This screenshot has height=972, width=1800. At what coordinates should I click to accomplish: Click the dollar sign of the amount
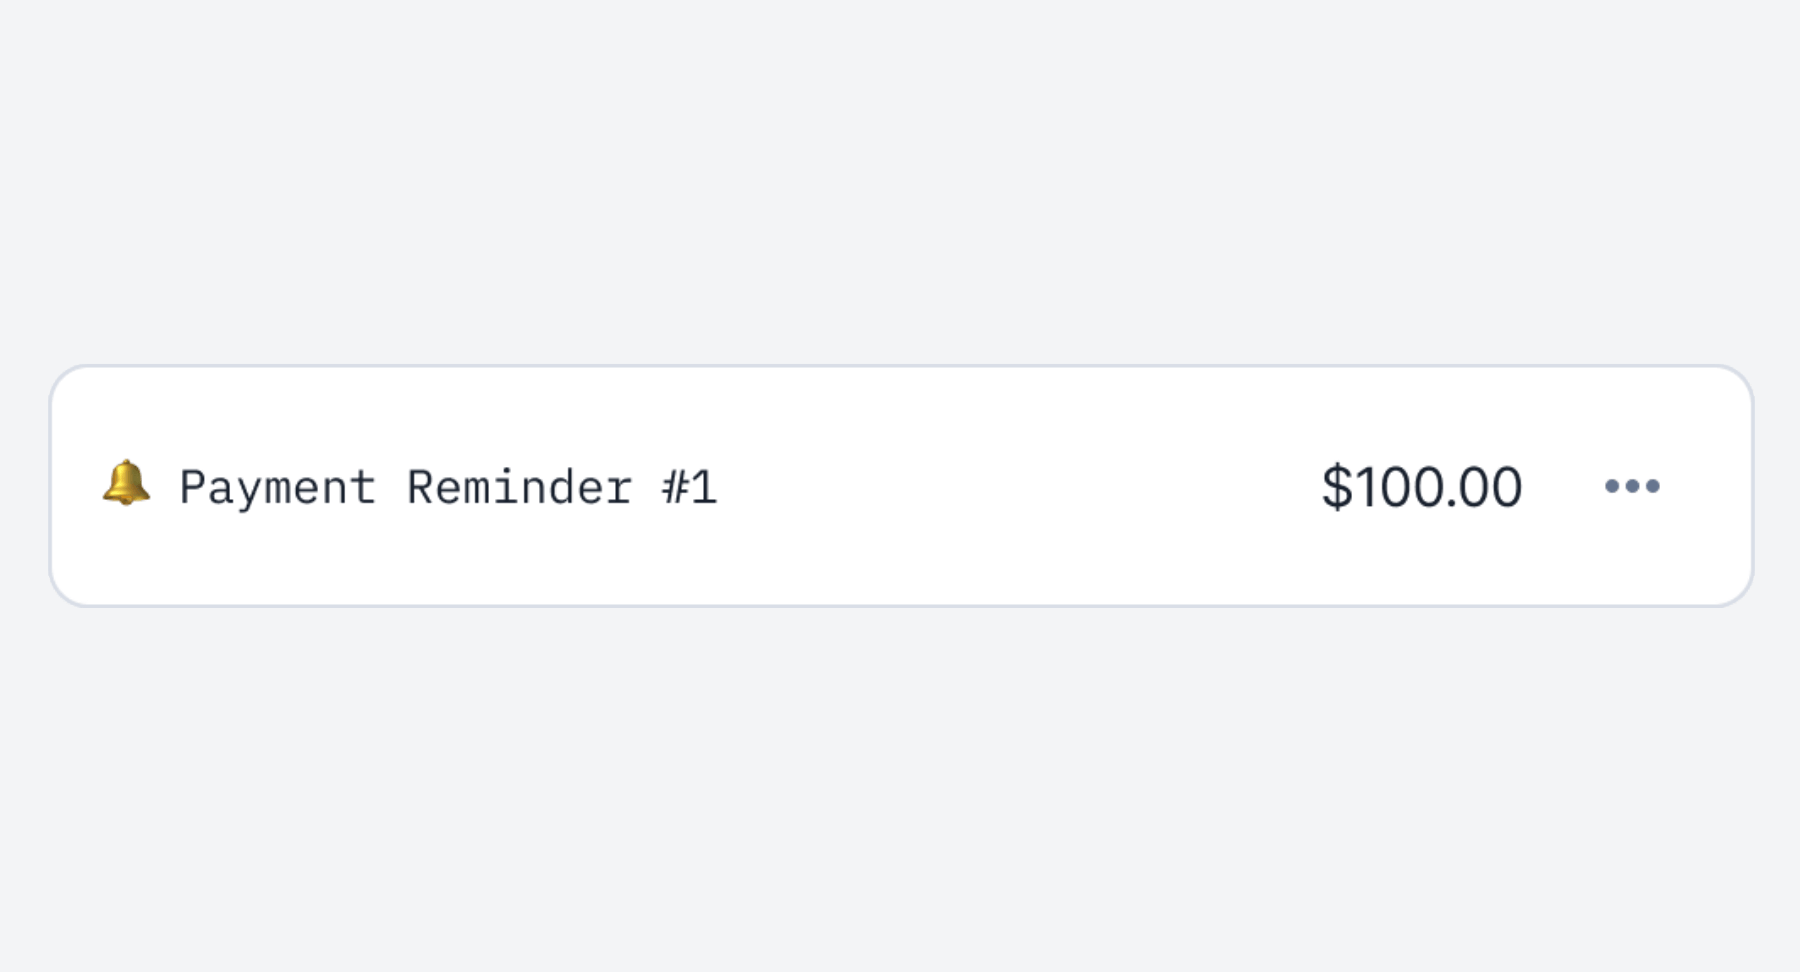pyautogui.click(x=1337, y=487)
